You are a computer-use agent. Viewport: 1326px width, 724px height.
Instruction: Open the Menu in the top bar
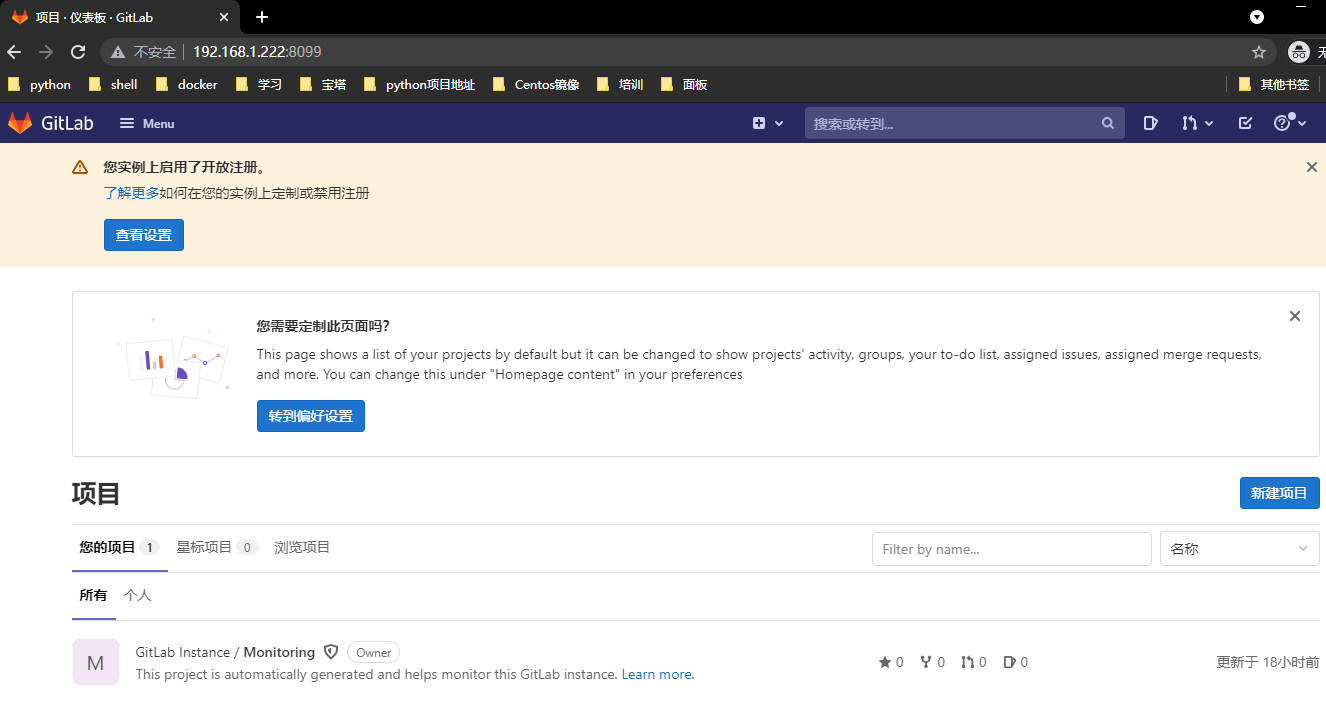[146, 122]
